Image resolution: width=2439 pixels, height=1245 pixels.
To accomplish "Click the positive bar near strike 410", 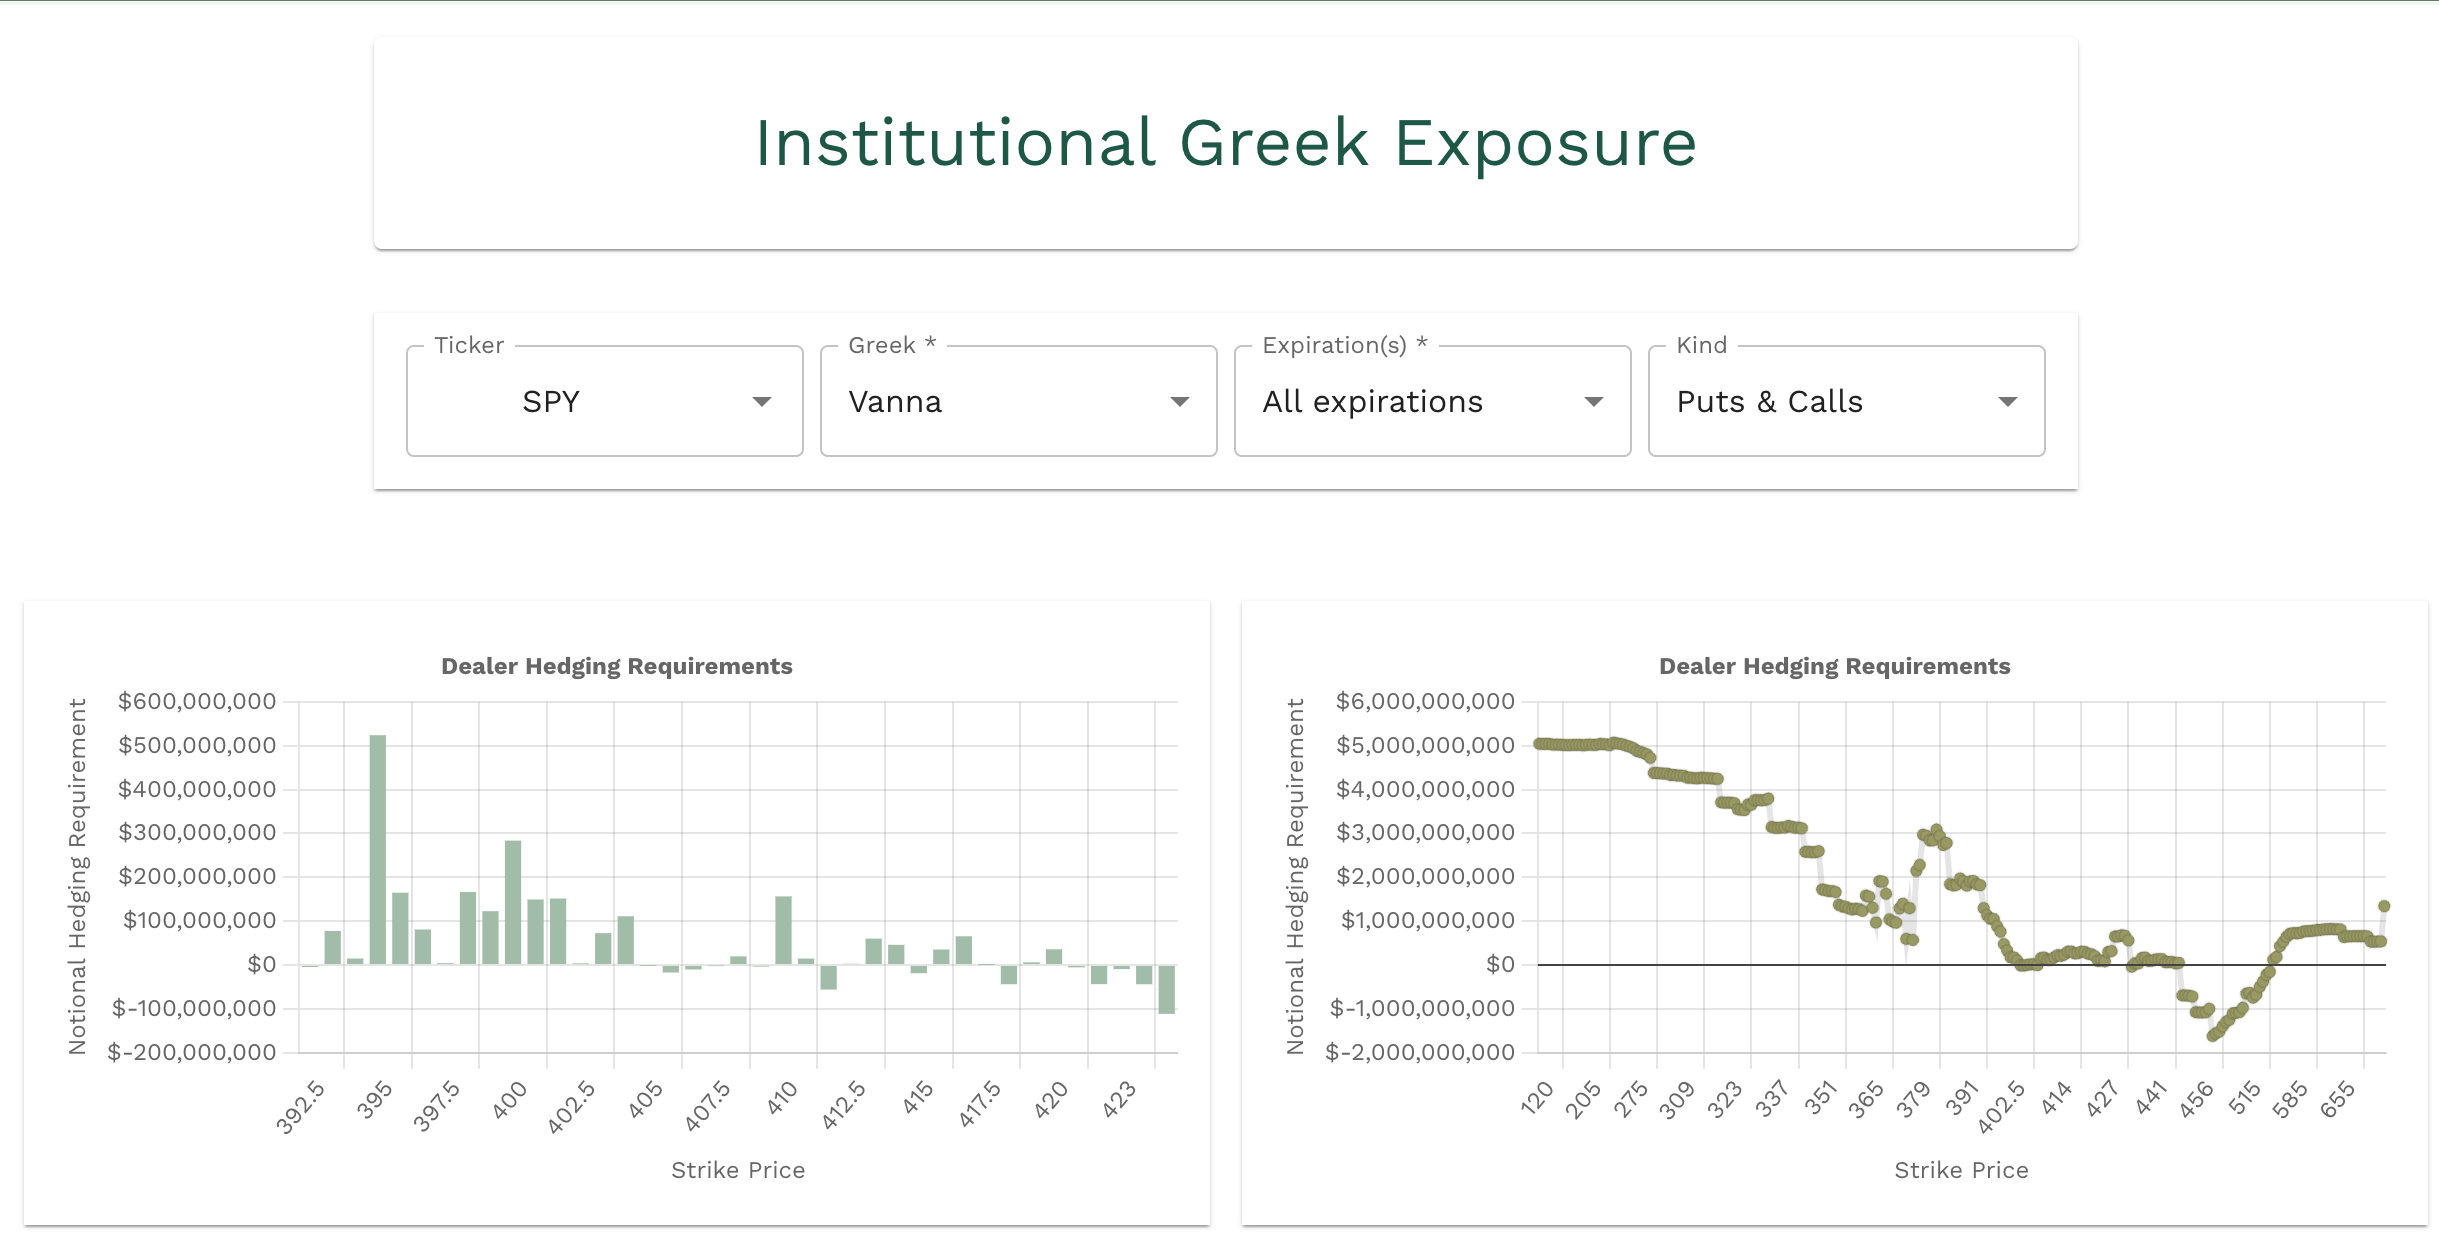I will (783, 930).
